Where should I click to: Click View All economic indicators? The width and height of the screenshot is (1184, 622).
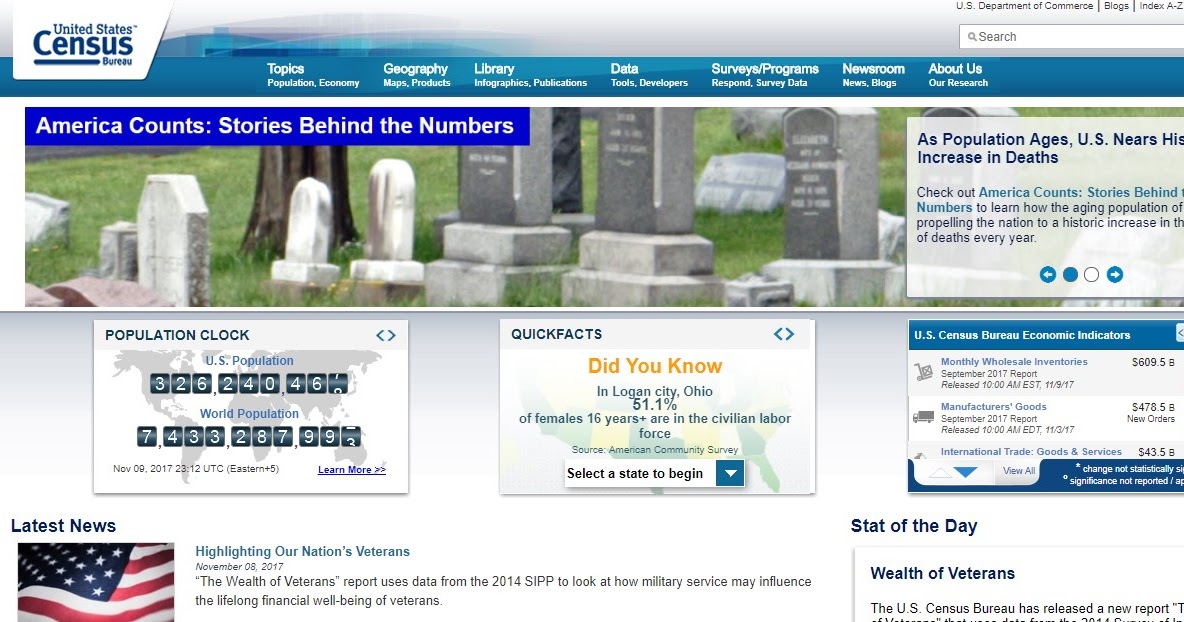(x=1019, y=471)
